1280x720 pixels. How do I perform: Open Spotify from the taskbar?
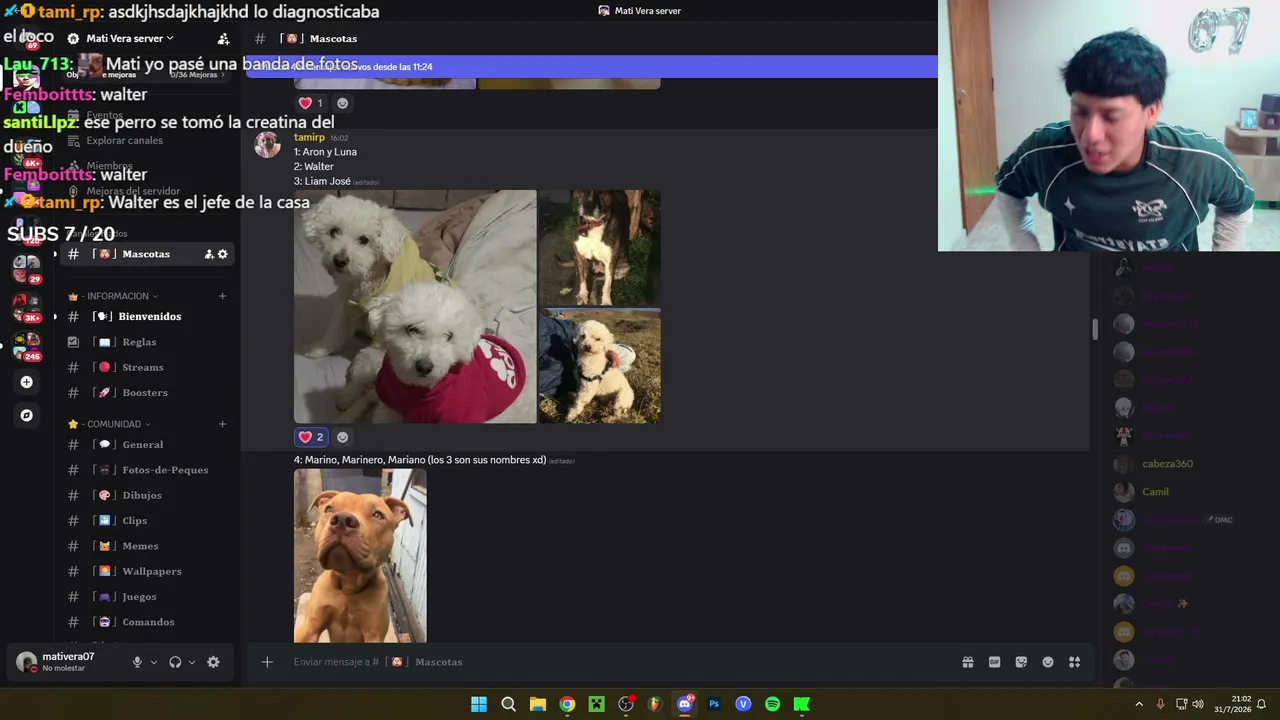772,704
